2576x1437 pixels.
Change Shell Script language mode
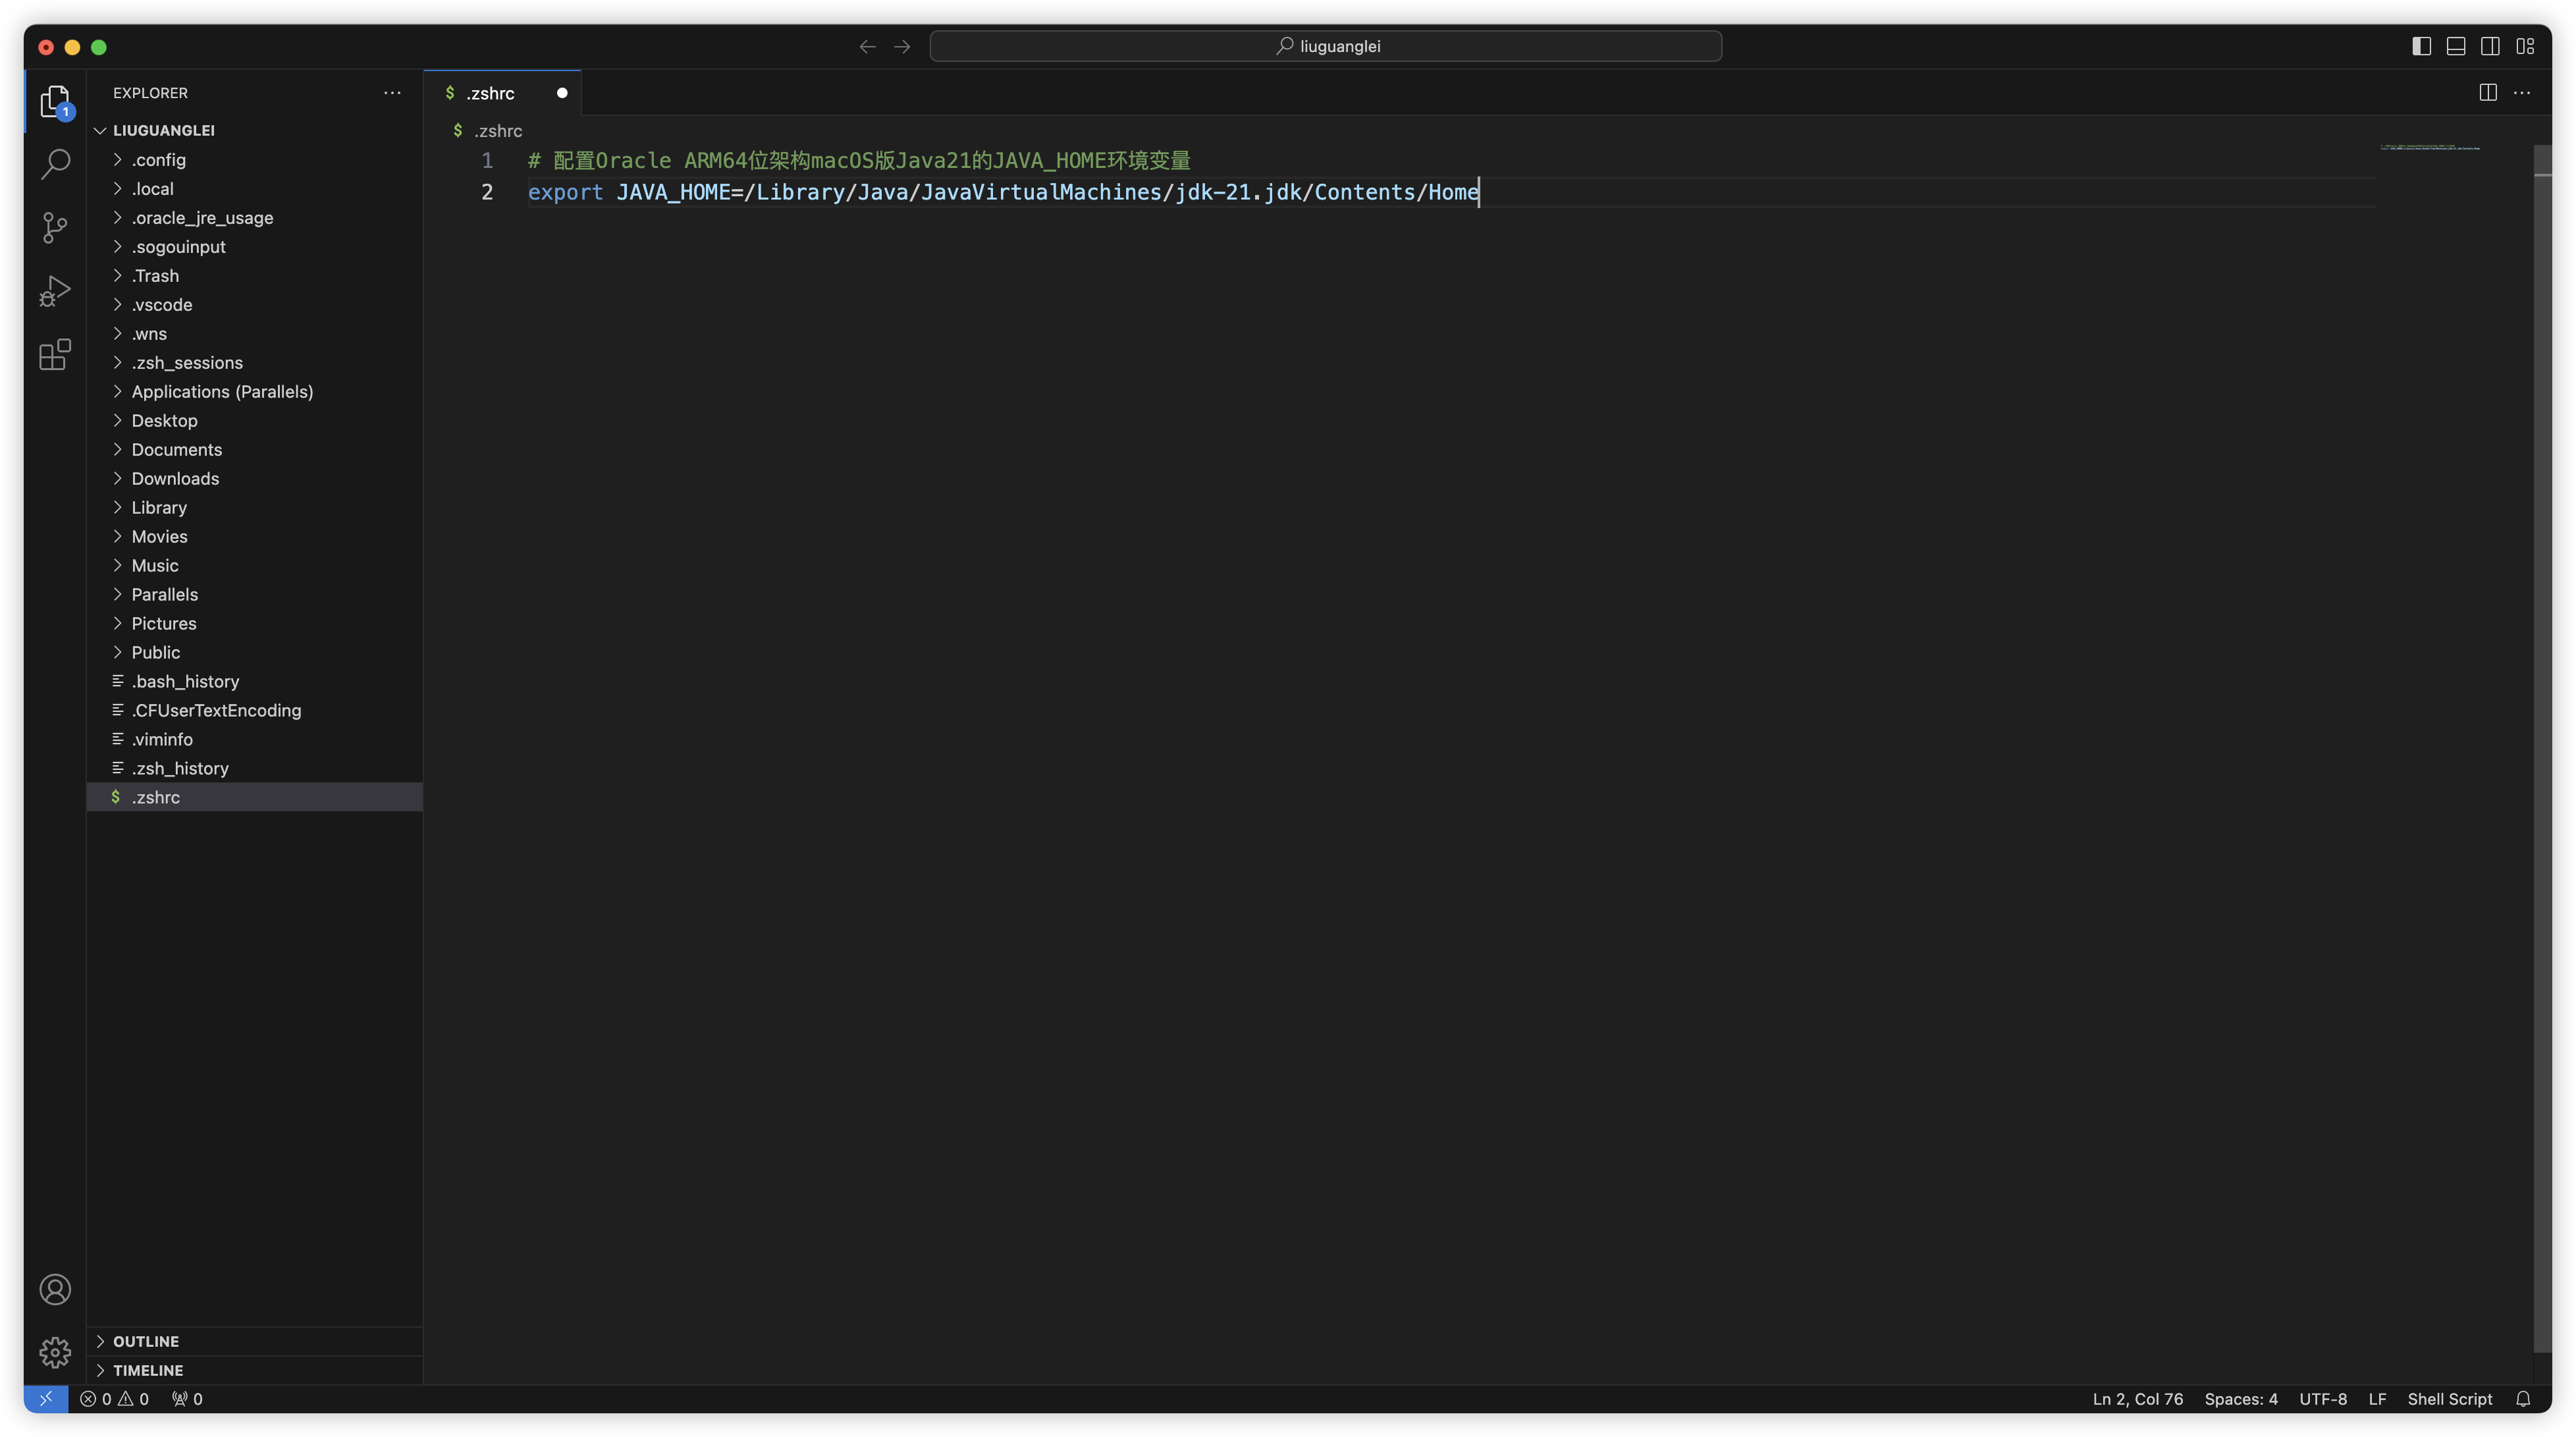click(2449, 1399)
